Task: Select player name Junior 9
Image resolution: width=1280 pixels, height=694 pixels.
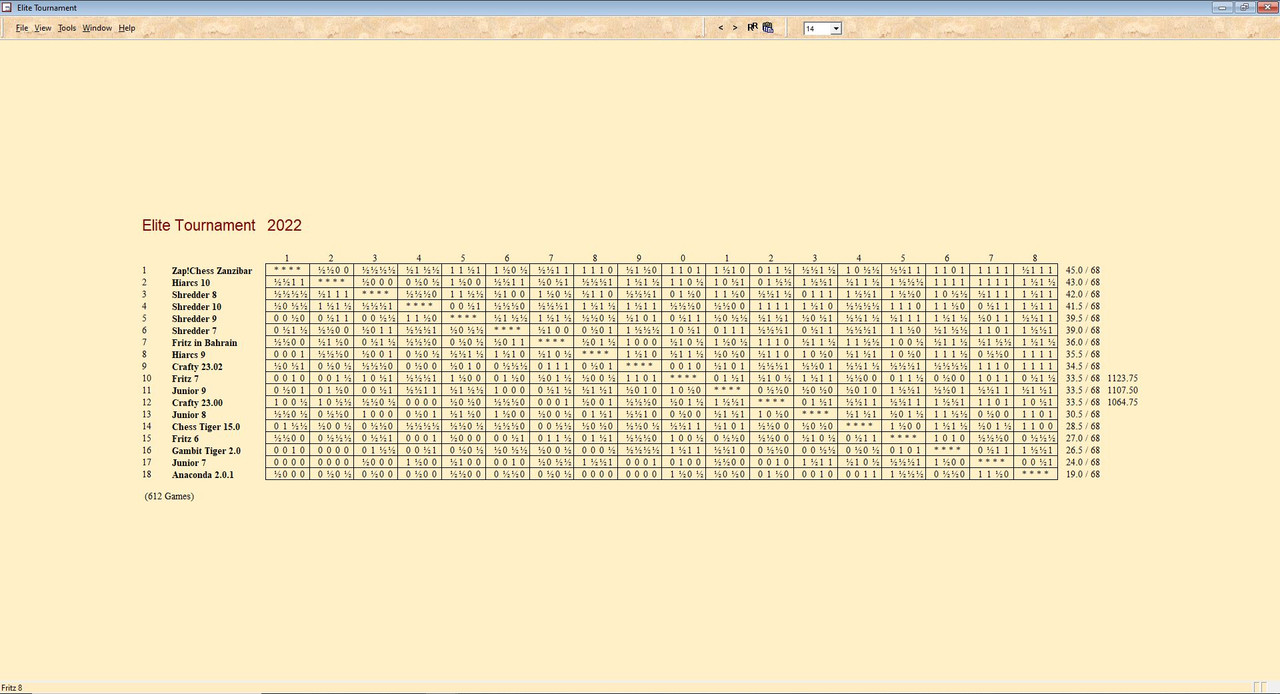Action: point(188,391)
